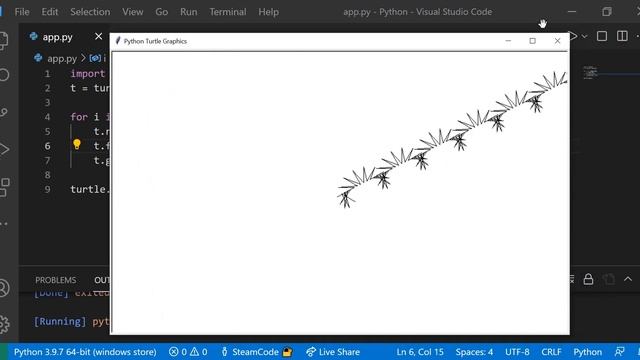This screenshot has width=640, height=360.
Task: Open the View menu
Action: (x=133, y=12)
